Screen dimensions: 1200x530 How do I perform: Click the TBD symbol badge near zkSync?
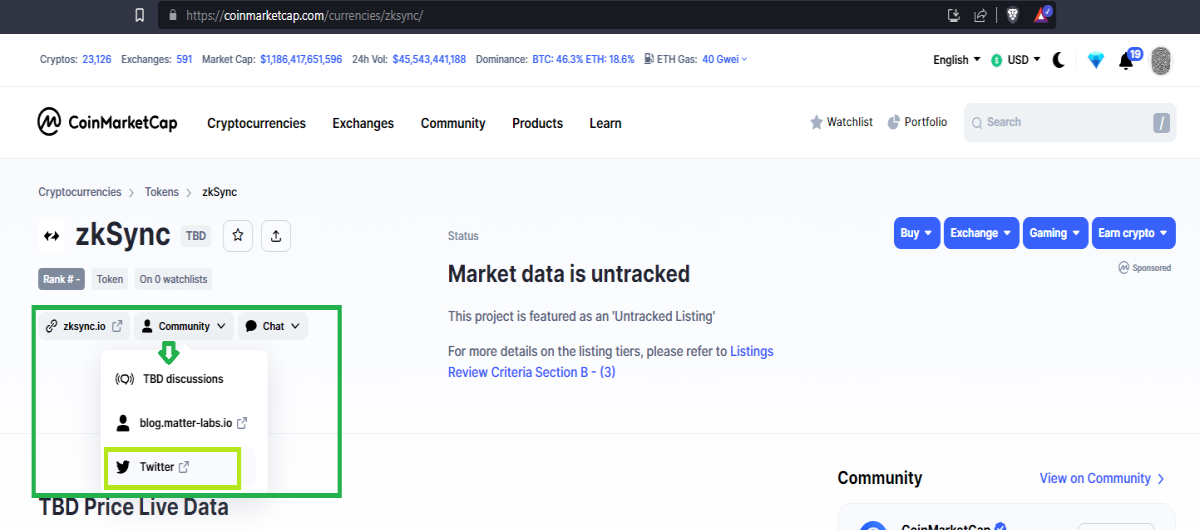click(x=196, y=236)
